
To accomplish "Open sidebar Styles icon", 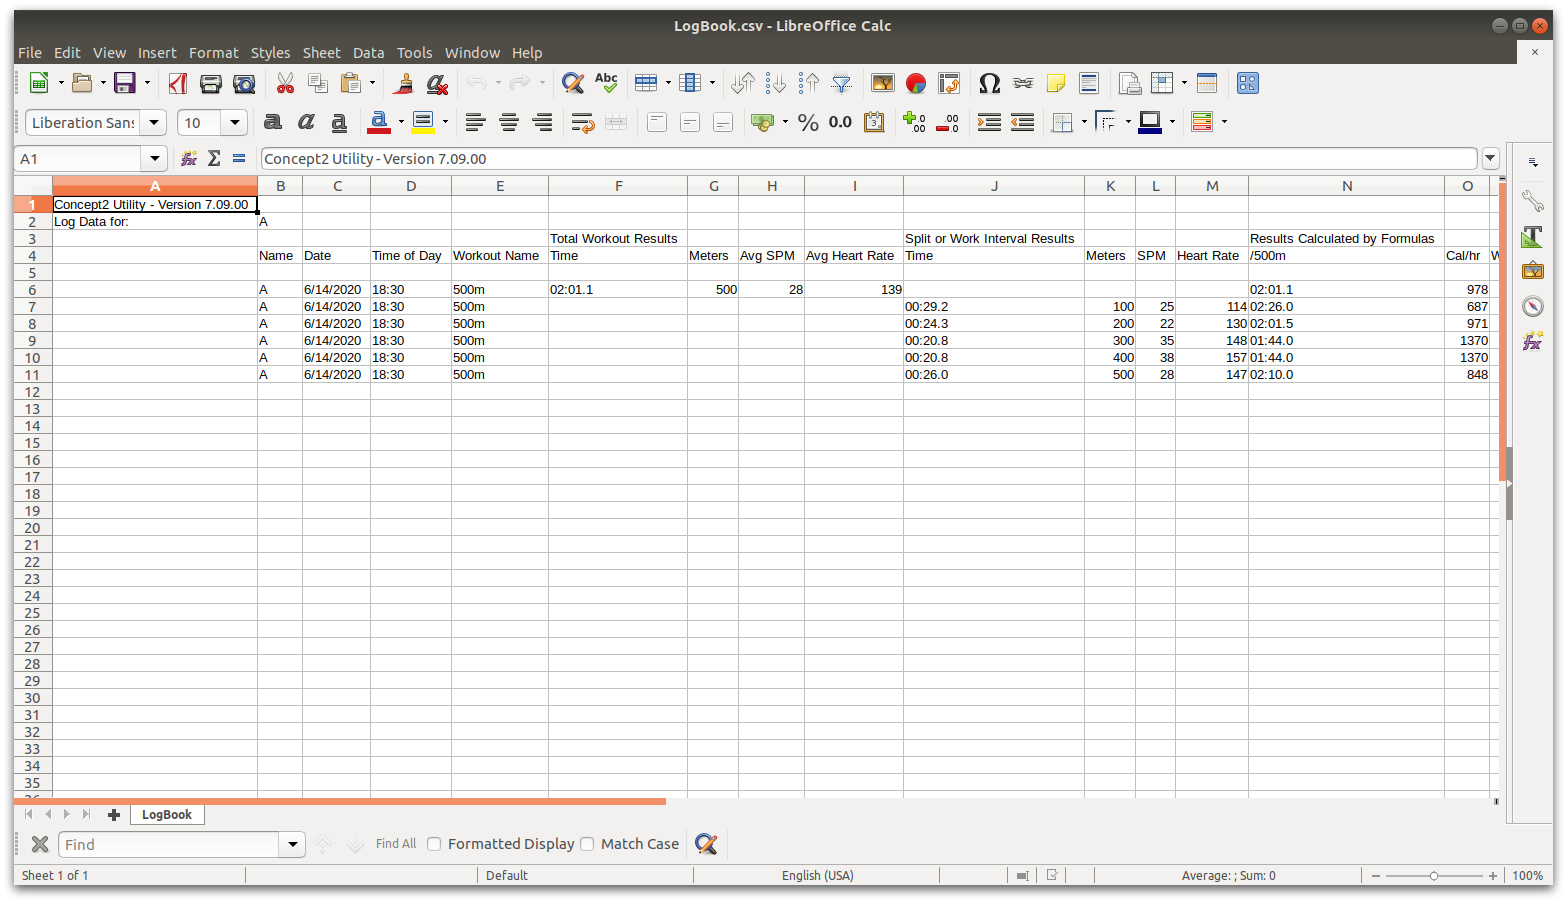I will [1532, 236].
